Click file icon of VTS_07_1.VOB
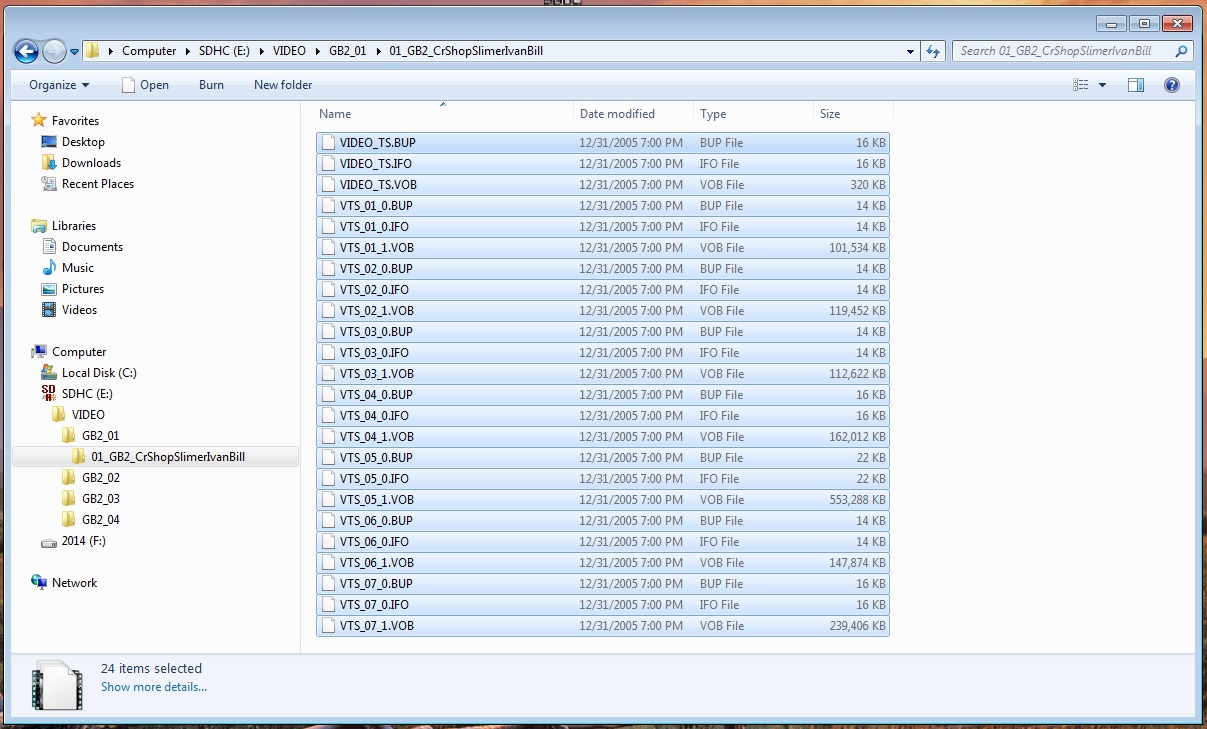The width and height of the screenshot is (1207, 729). 328,626
